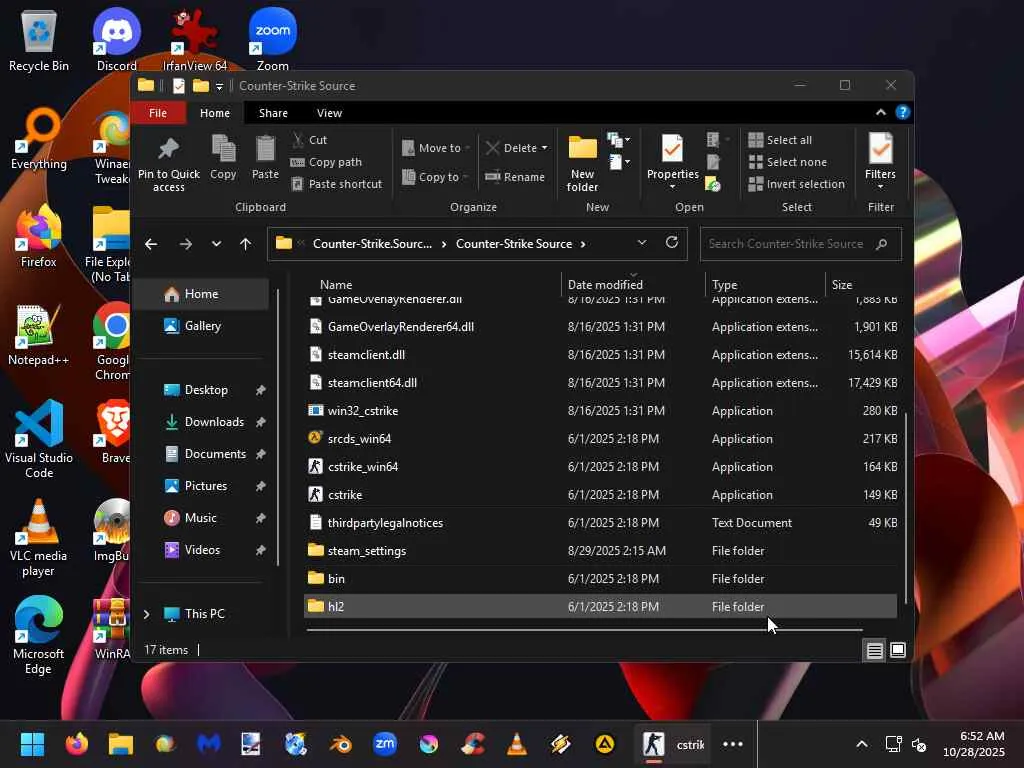Viewport: 1024px width, 768px height.
Task: Open Pictures in quick access
Action: tap(206, 486)
